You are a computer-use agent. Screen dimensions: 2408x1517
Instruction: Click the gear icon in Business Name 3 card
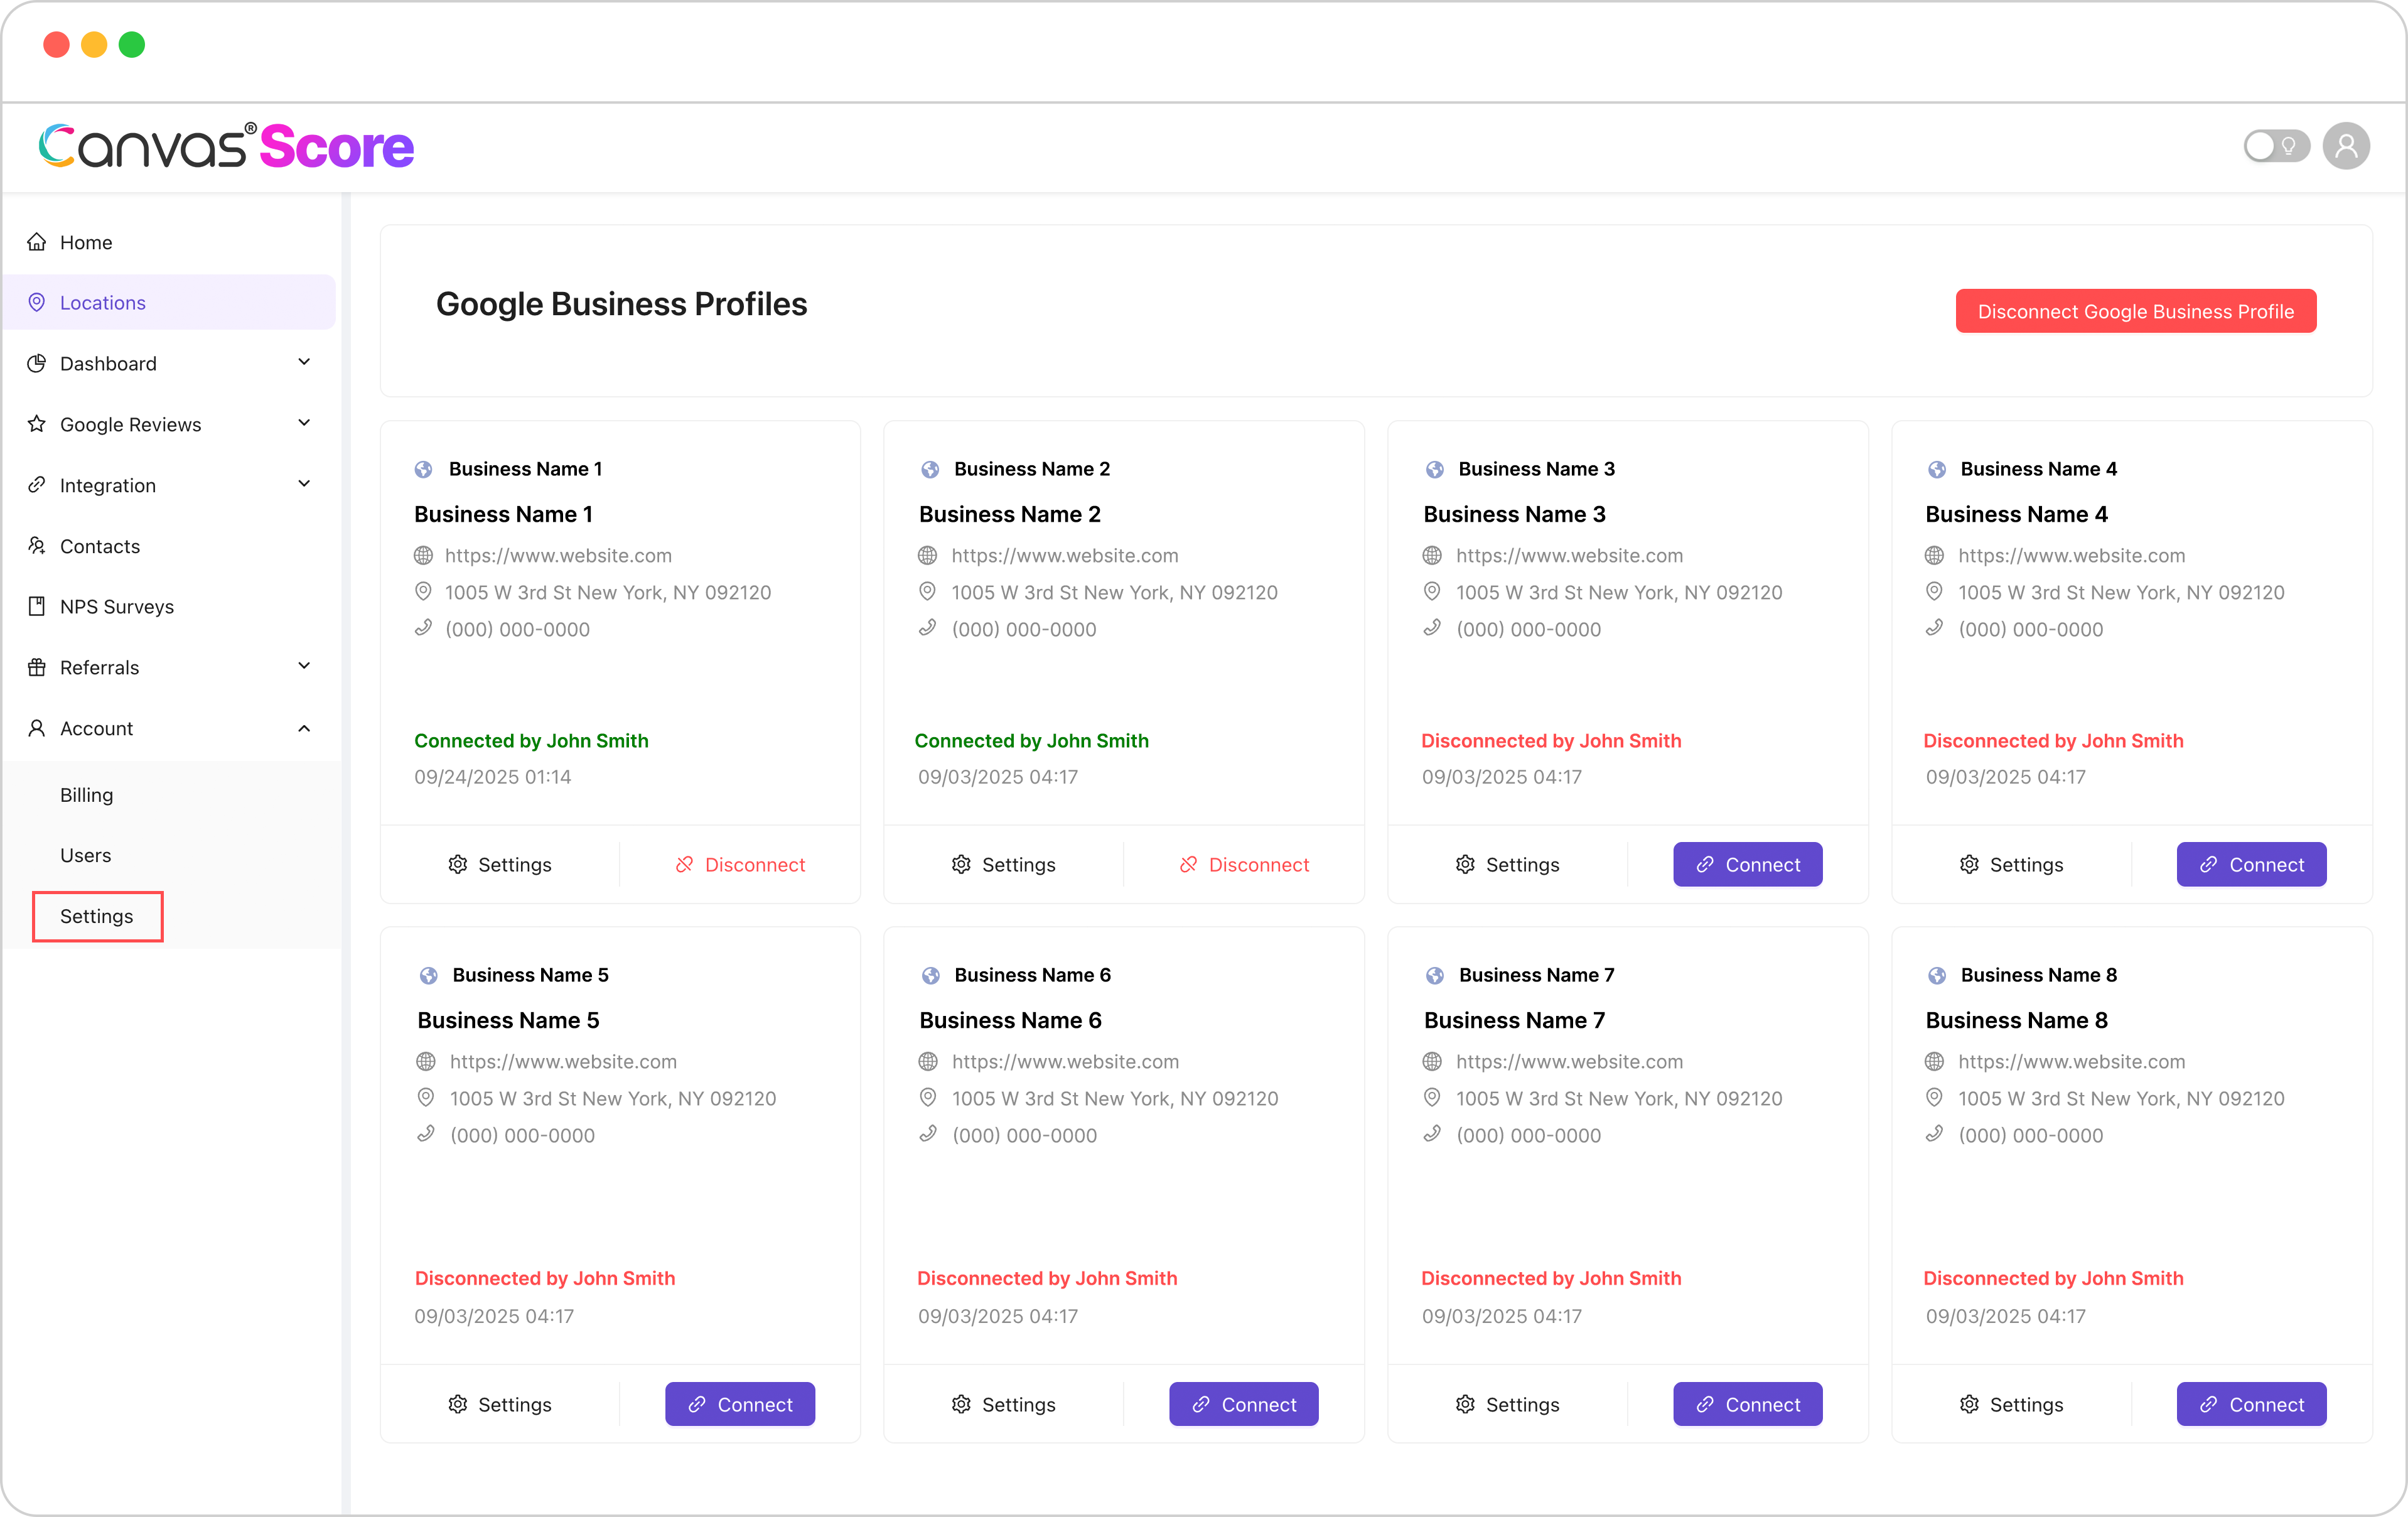(1465, 864)
